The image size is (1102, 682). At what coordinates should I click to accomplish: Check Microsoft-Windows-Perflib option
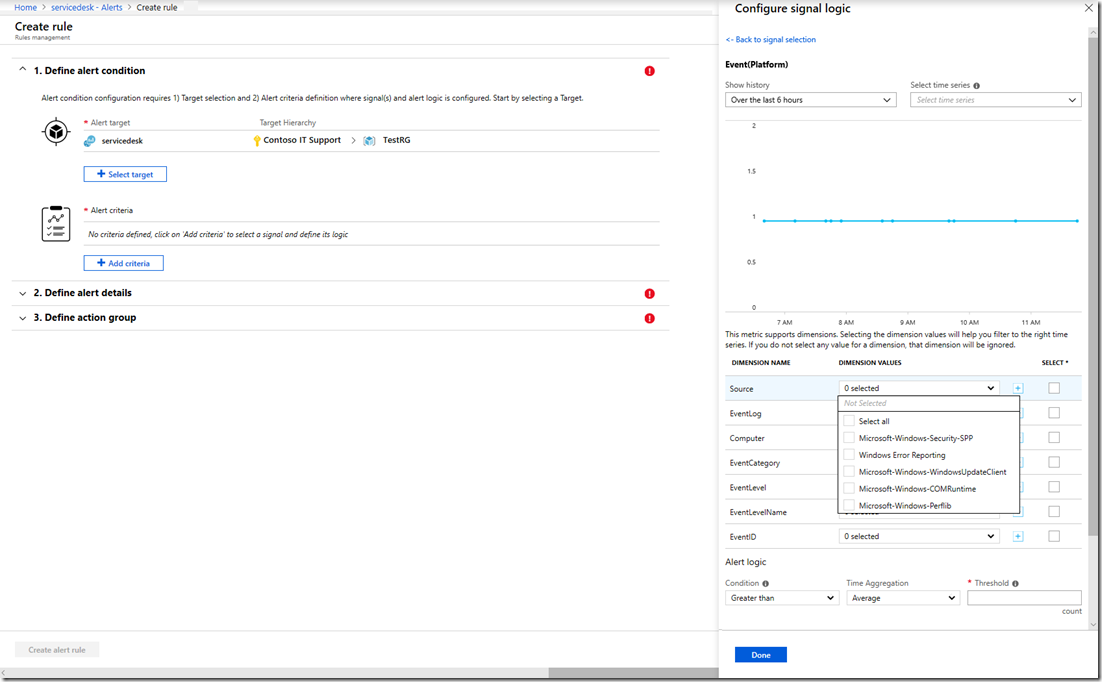(849, 506)
